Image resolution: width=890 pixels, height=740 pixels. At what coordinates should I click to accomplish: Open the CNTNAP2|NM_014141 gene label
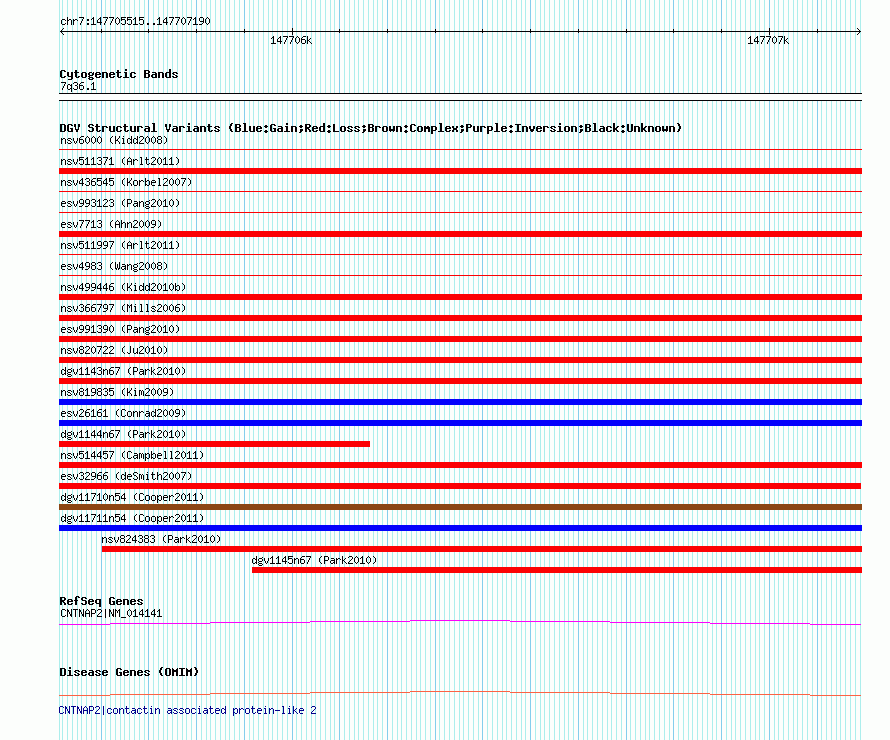111,613
